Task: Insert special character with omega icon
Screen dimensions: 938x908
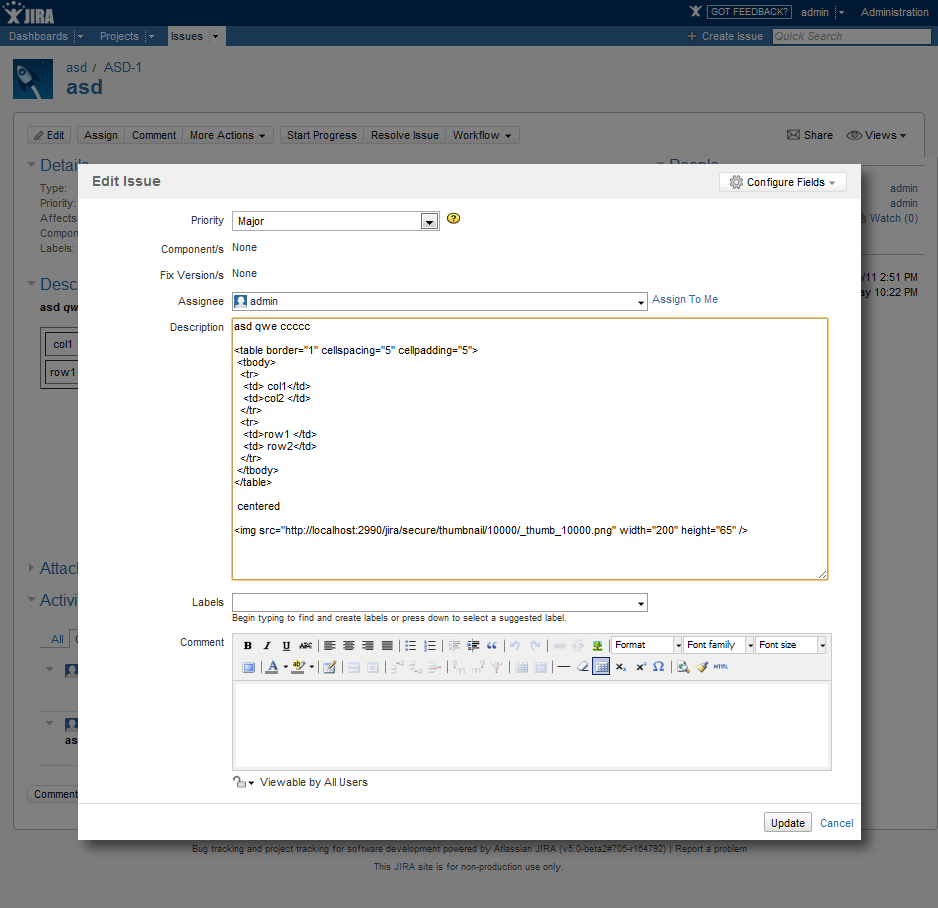Action: [x=658, y=667]
